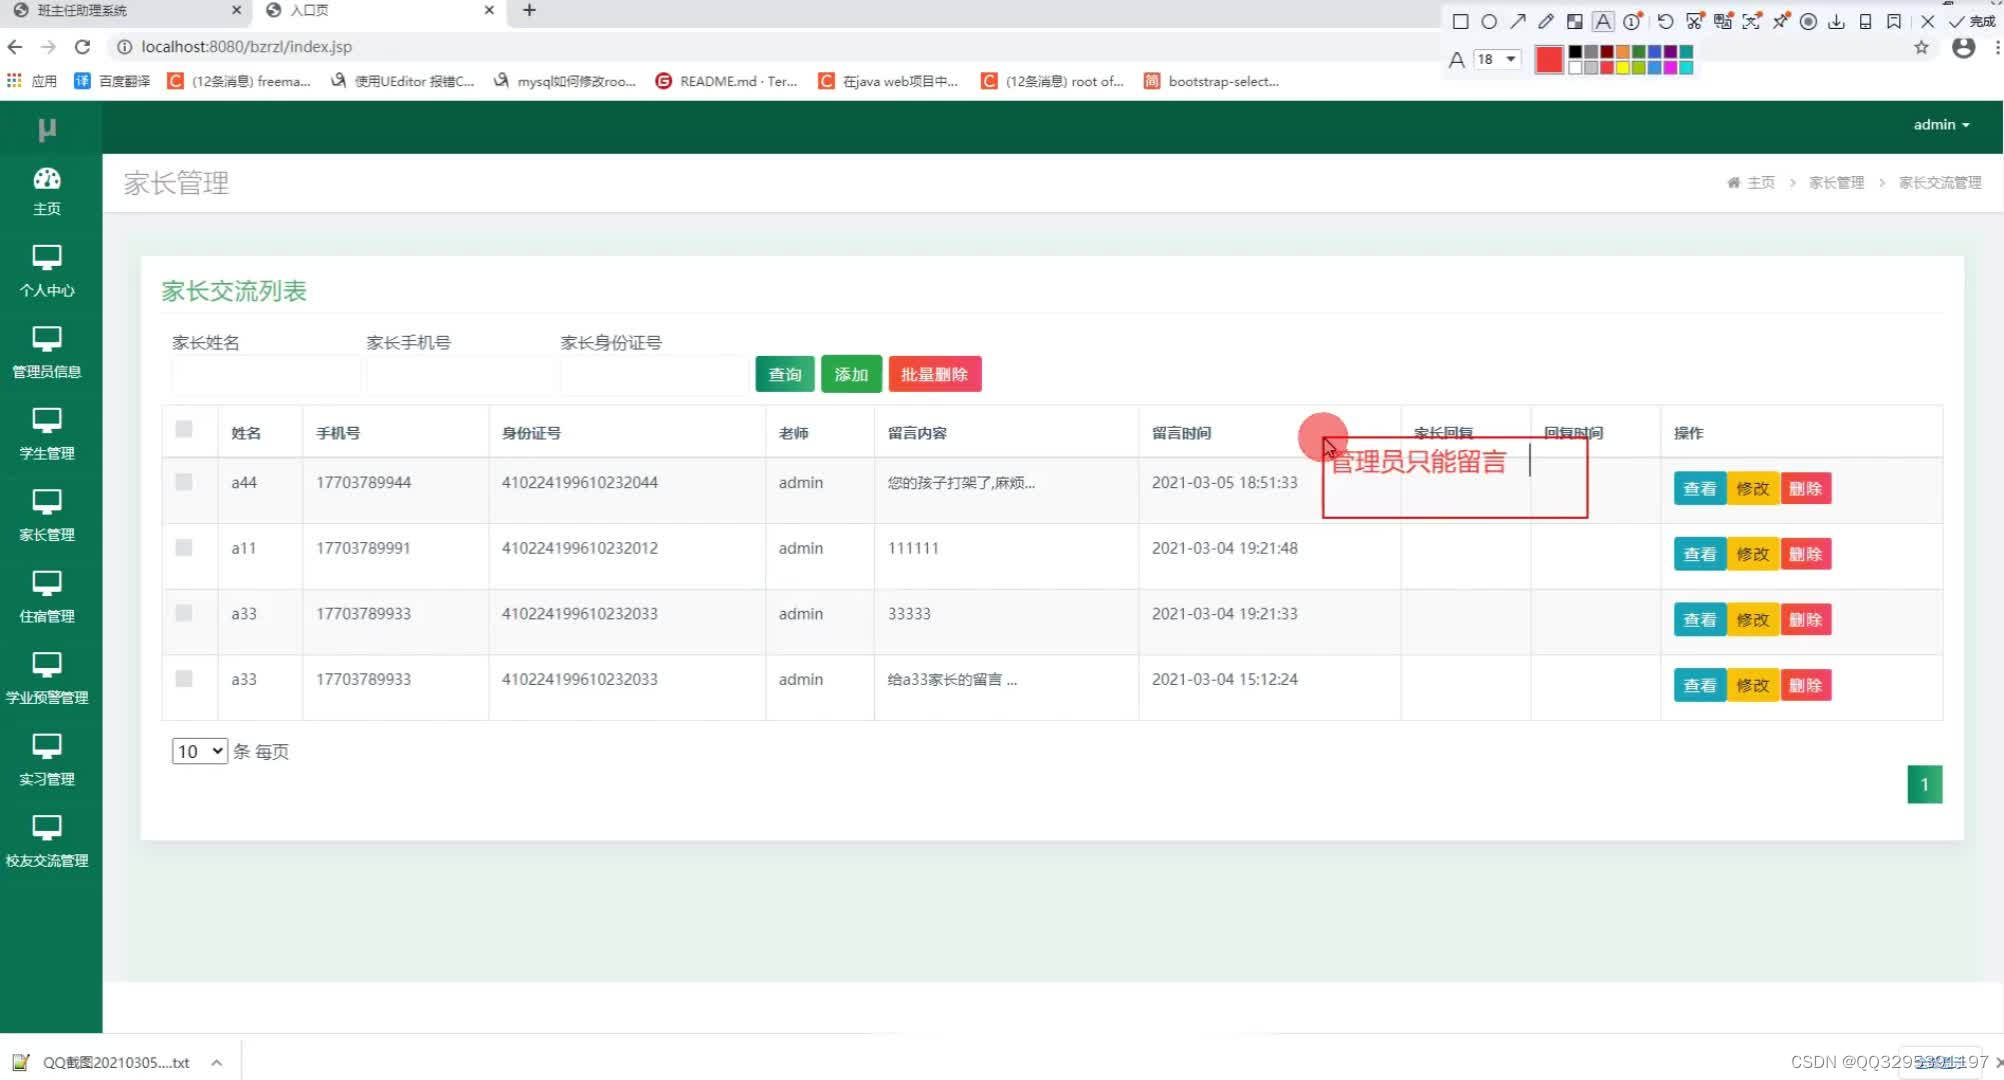Image resolution: width=2004 pixels, height=1080 pixels.
Task: Open the 主页 dashboard in sidebar
Action: tap(47, 191)
